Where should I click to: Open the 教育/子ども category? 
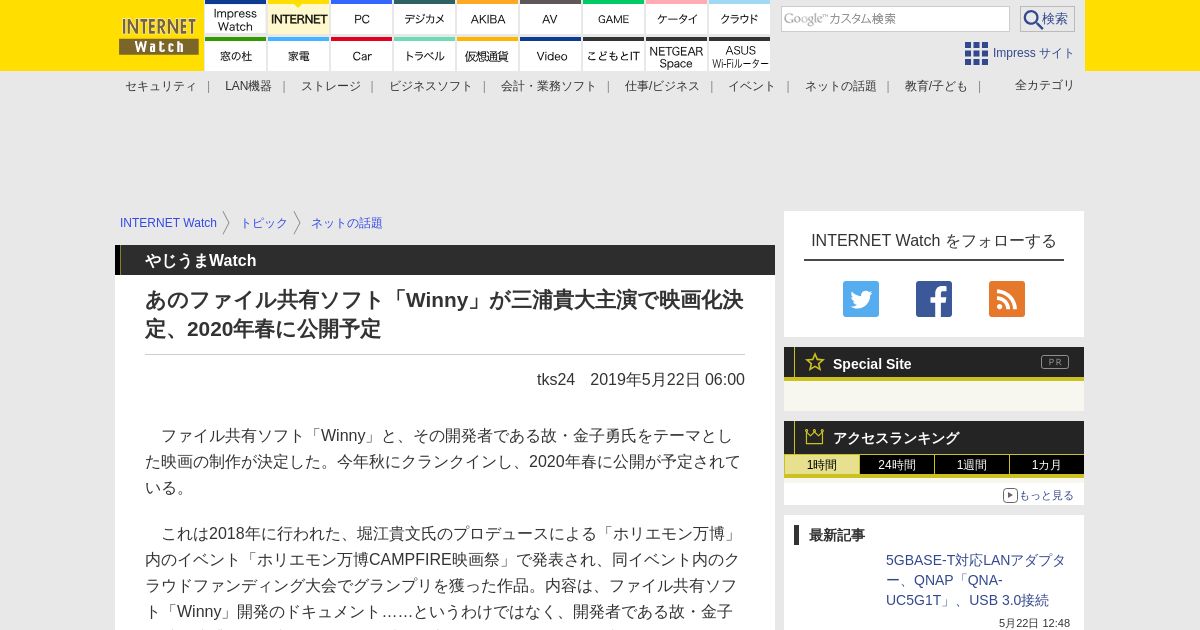pyautogui.click(x=936, y=86)
